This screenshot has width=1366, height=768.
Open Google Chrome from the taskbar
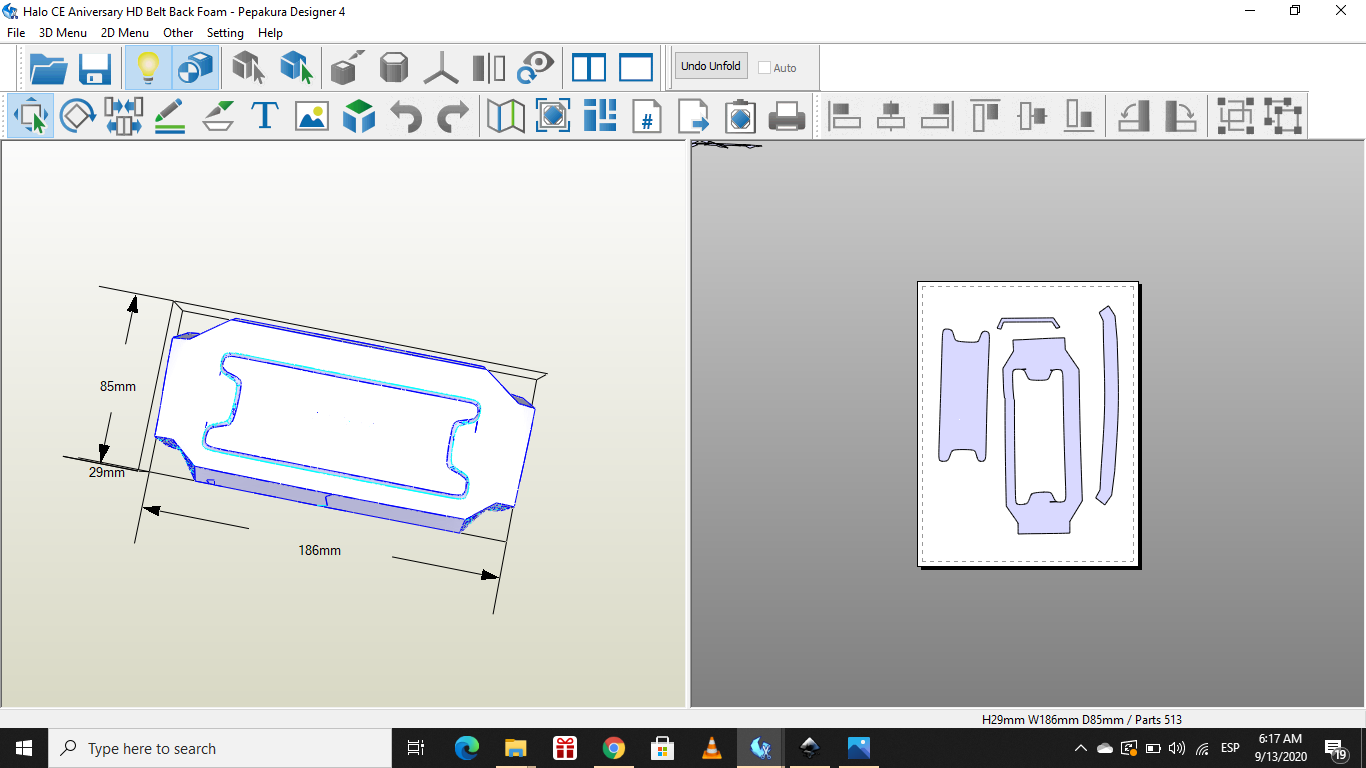coord(614,748)
